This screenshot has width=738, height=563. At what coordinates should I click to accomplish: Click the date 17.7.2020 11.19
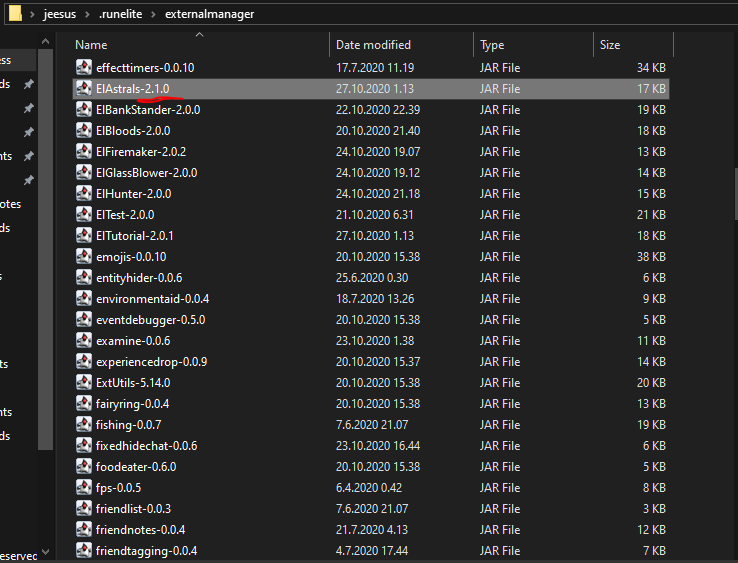pyautogui.click(x=375, y=68)
